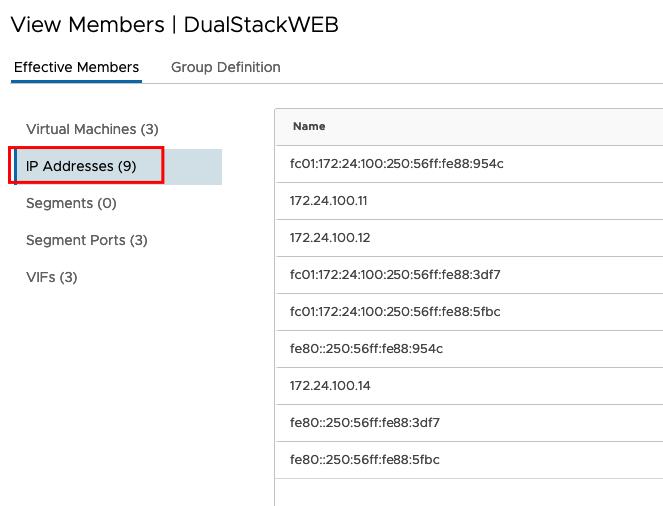Click the empty area below the address list
The image size is (663, 506).
coord(469,492)
